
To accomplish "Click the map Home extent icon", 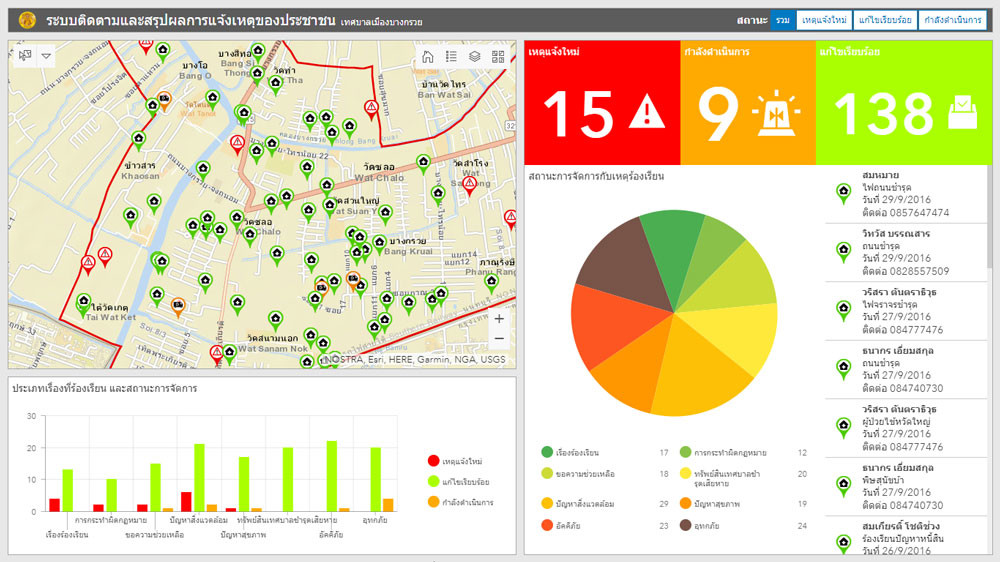I will coord(427,57).
